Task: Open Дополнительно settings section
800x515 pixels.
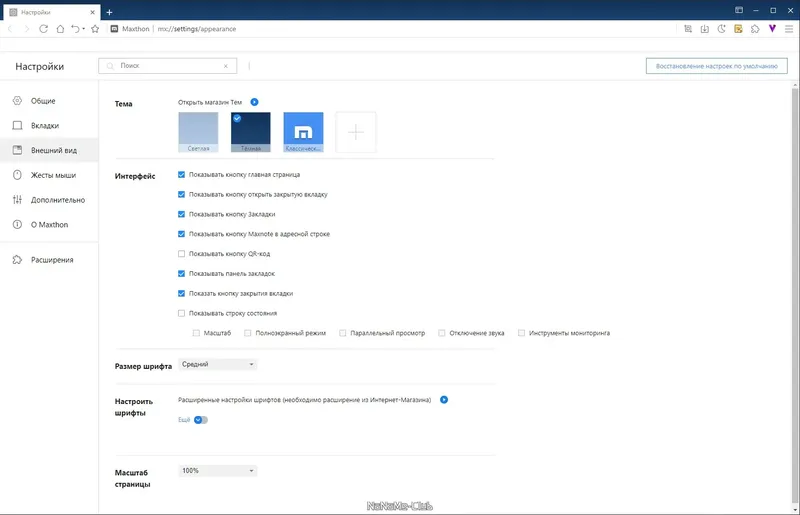Action: 49,200
